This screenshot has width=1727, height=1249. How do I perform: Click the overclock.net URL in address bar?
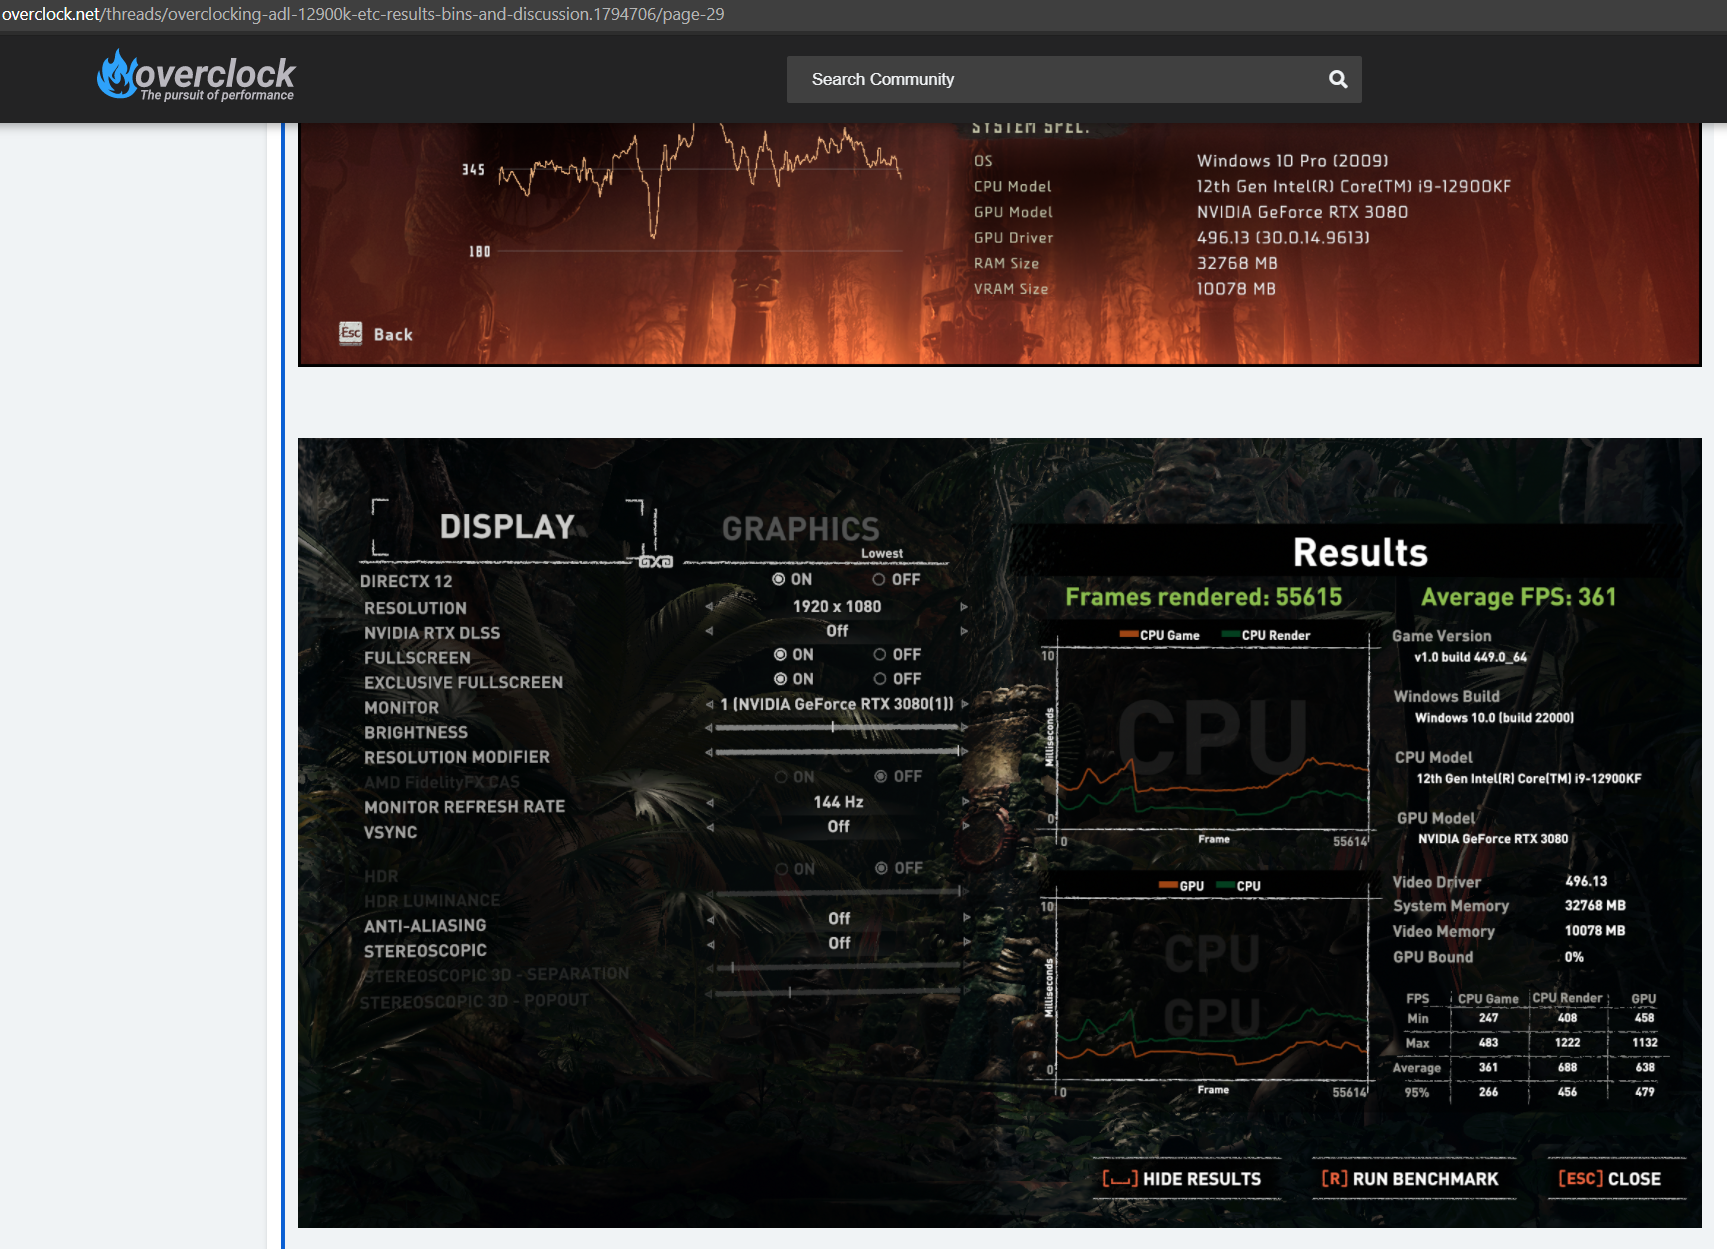tap(363, 14)
